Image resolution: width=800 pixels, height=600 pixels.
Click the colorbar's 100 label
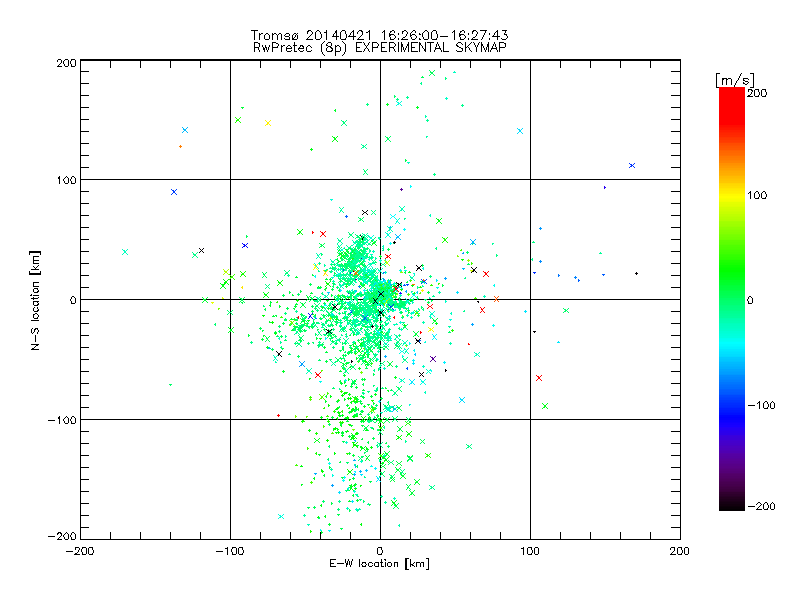point(757,195)
